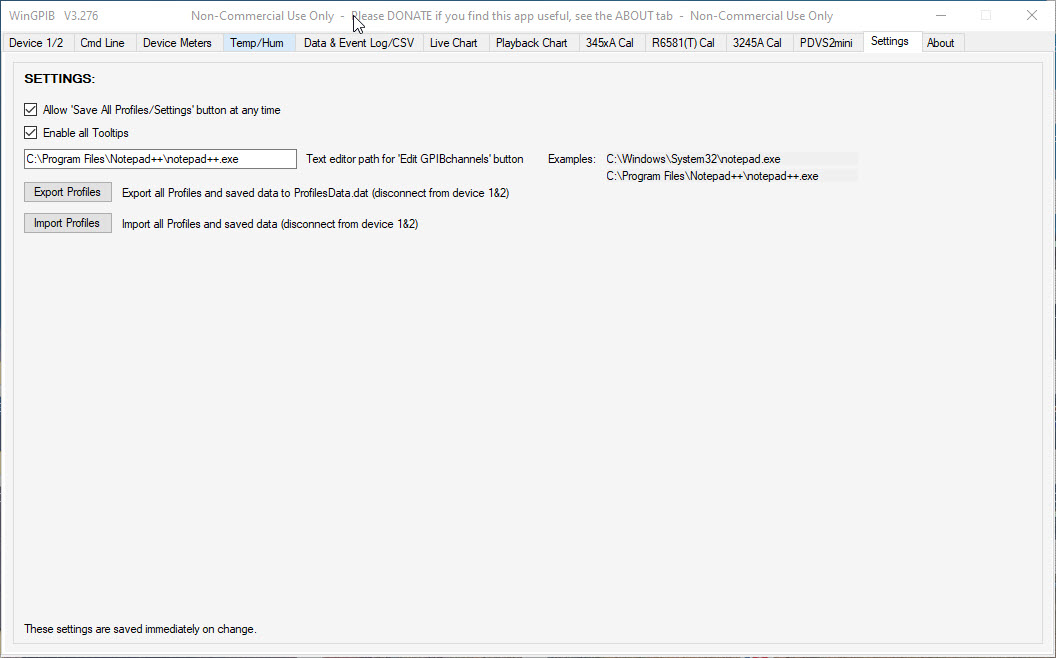Go to the Temp/Hum tab
The height and width of the screenshot is (658, 1056).
(x=257, y=43)
